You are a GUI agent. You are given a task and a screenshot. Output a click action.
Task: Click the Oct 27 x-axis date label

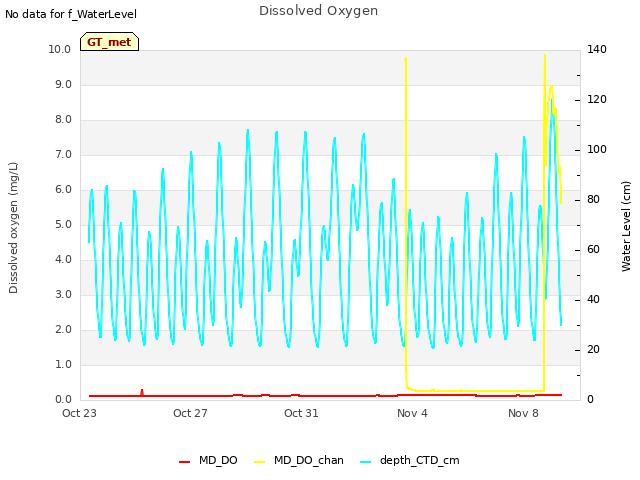click(190, 413)
